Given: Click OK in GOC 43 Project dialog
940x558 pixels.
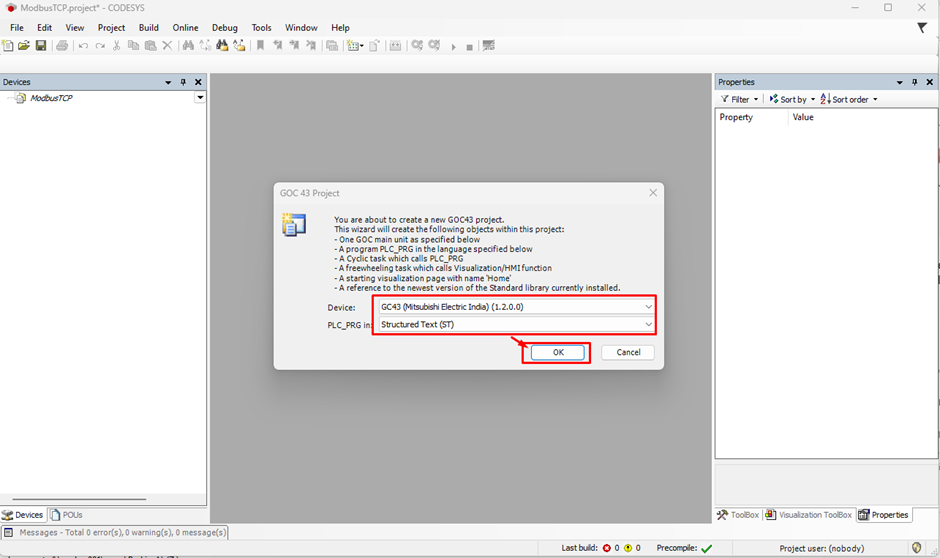Looking at the screenshot, I should (x=558, y=352).
